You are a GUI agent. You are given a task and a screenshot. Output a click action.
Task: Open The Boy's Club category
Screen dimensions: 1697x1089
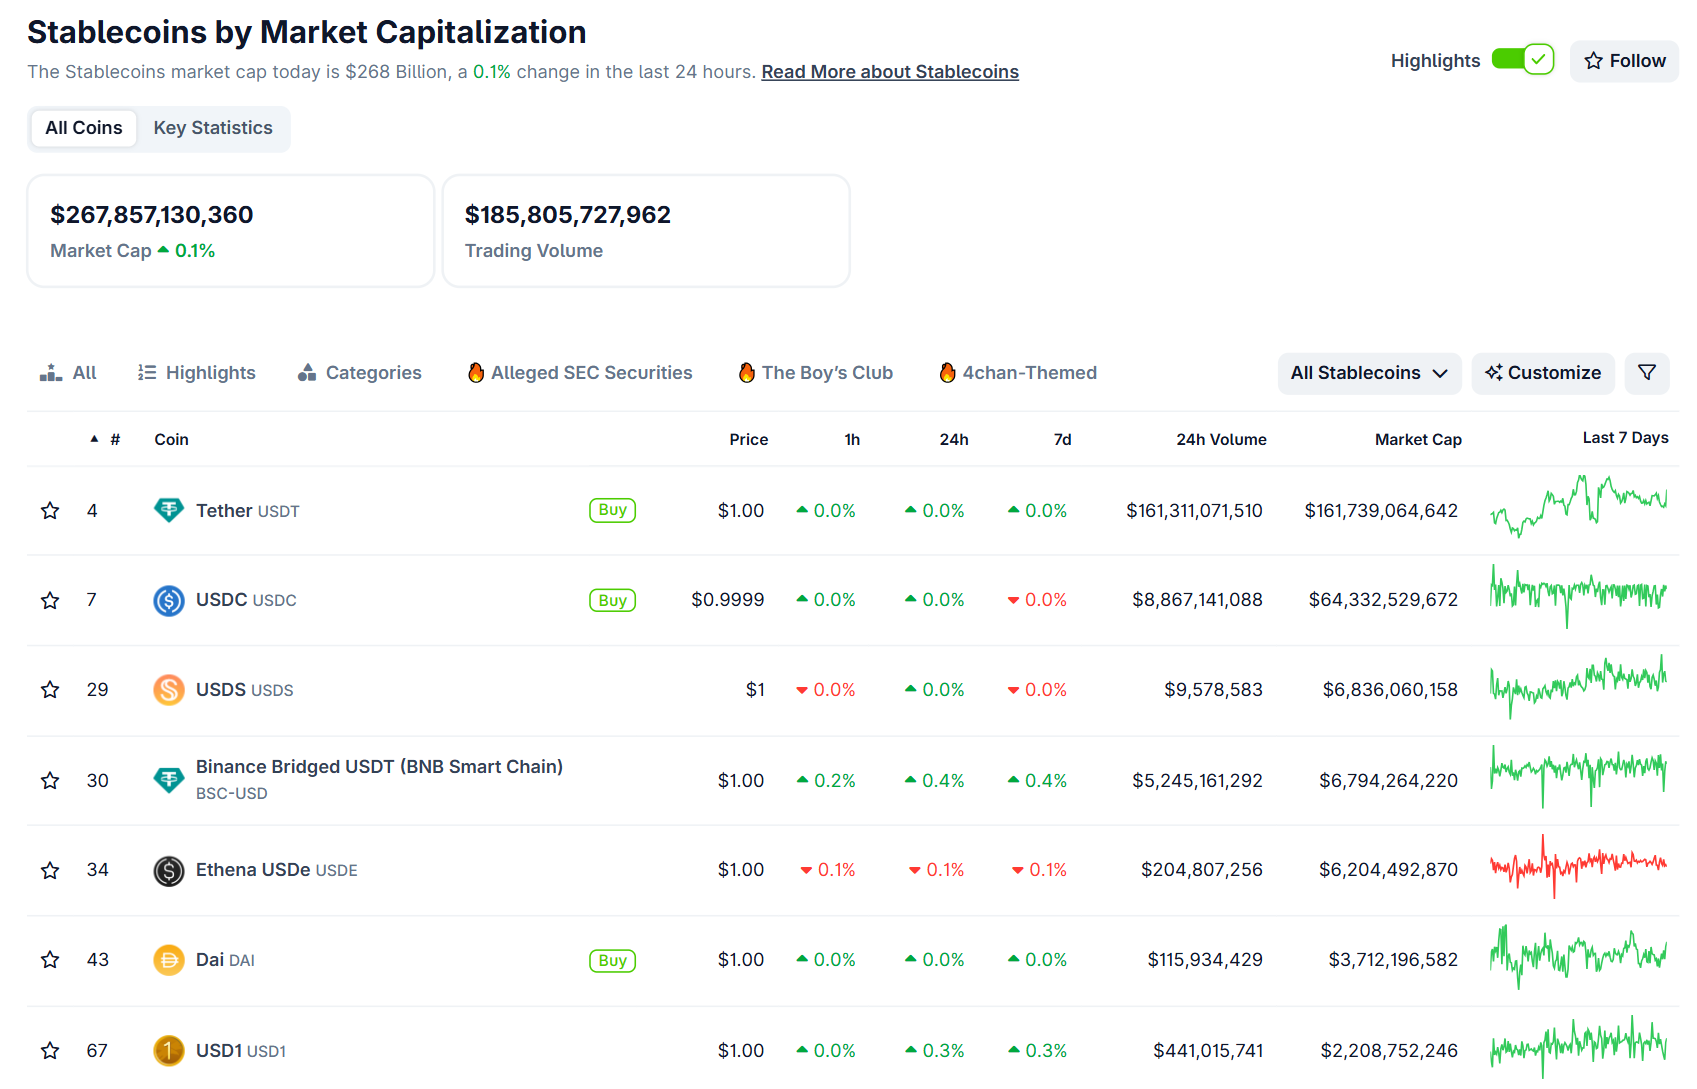tap(816, 373)
